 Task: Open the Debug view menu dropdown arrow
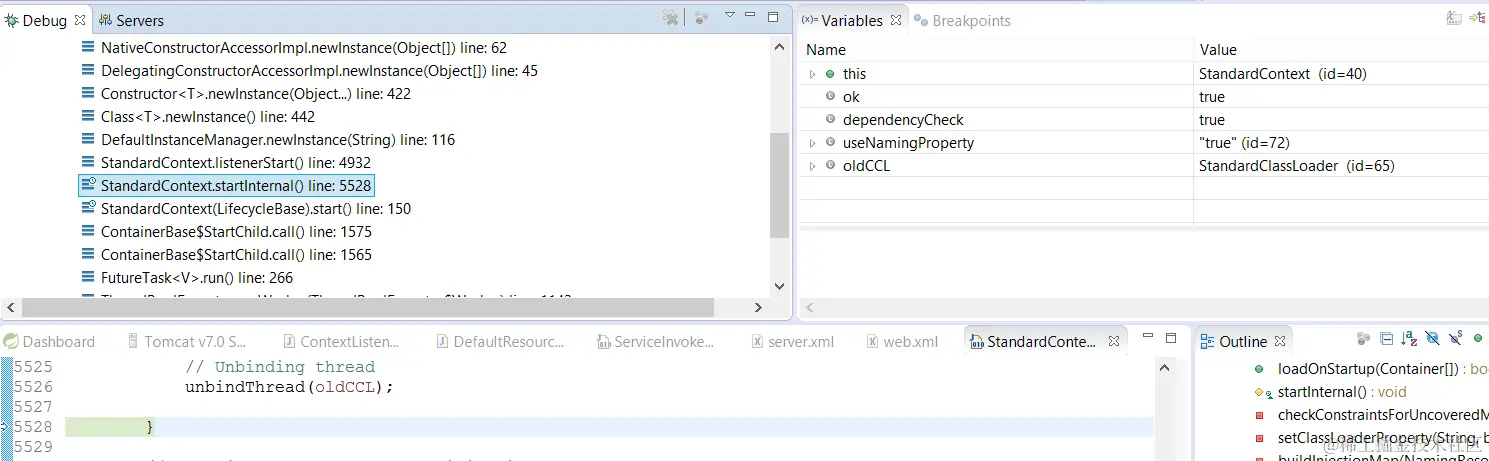730,15
